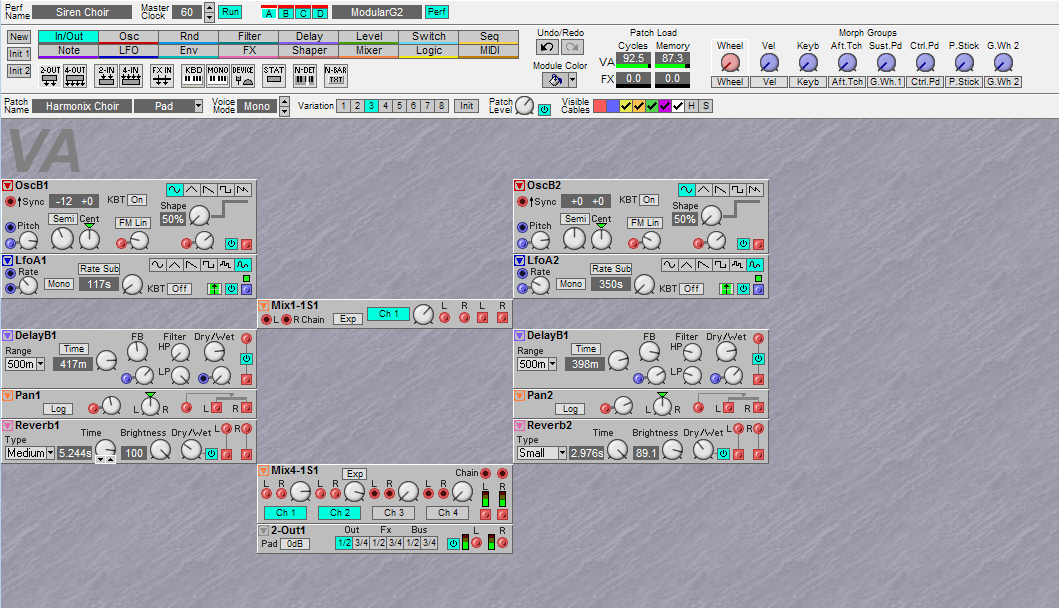
Task: Open the Module Color dropdown arrow
Action: 572,80
